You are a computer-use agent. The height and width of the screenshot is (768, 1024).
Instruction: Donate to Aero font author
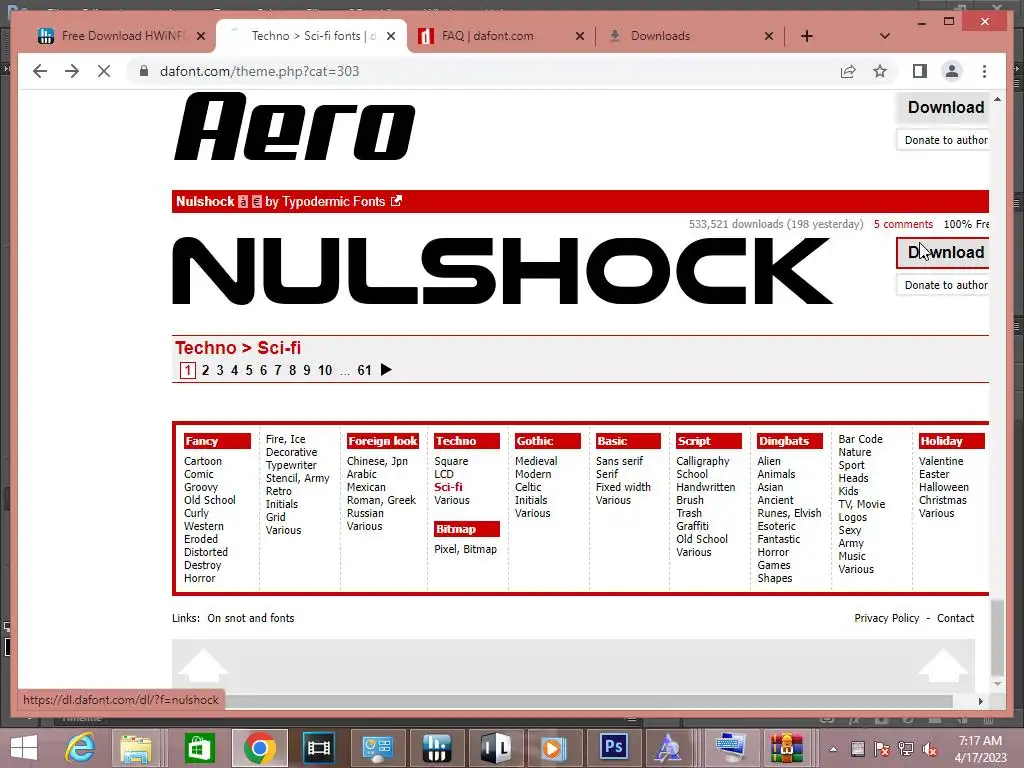tap(945, 140)
